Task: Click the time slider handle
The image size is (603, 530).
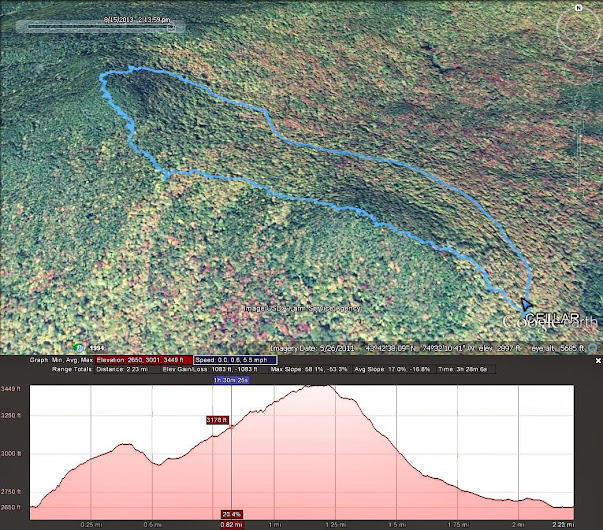Action: pos(172,28)
